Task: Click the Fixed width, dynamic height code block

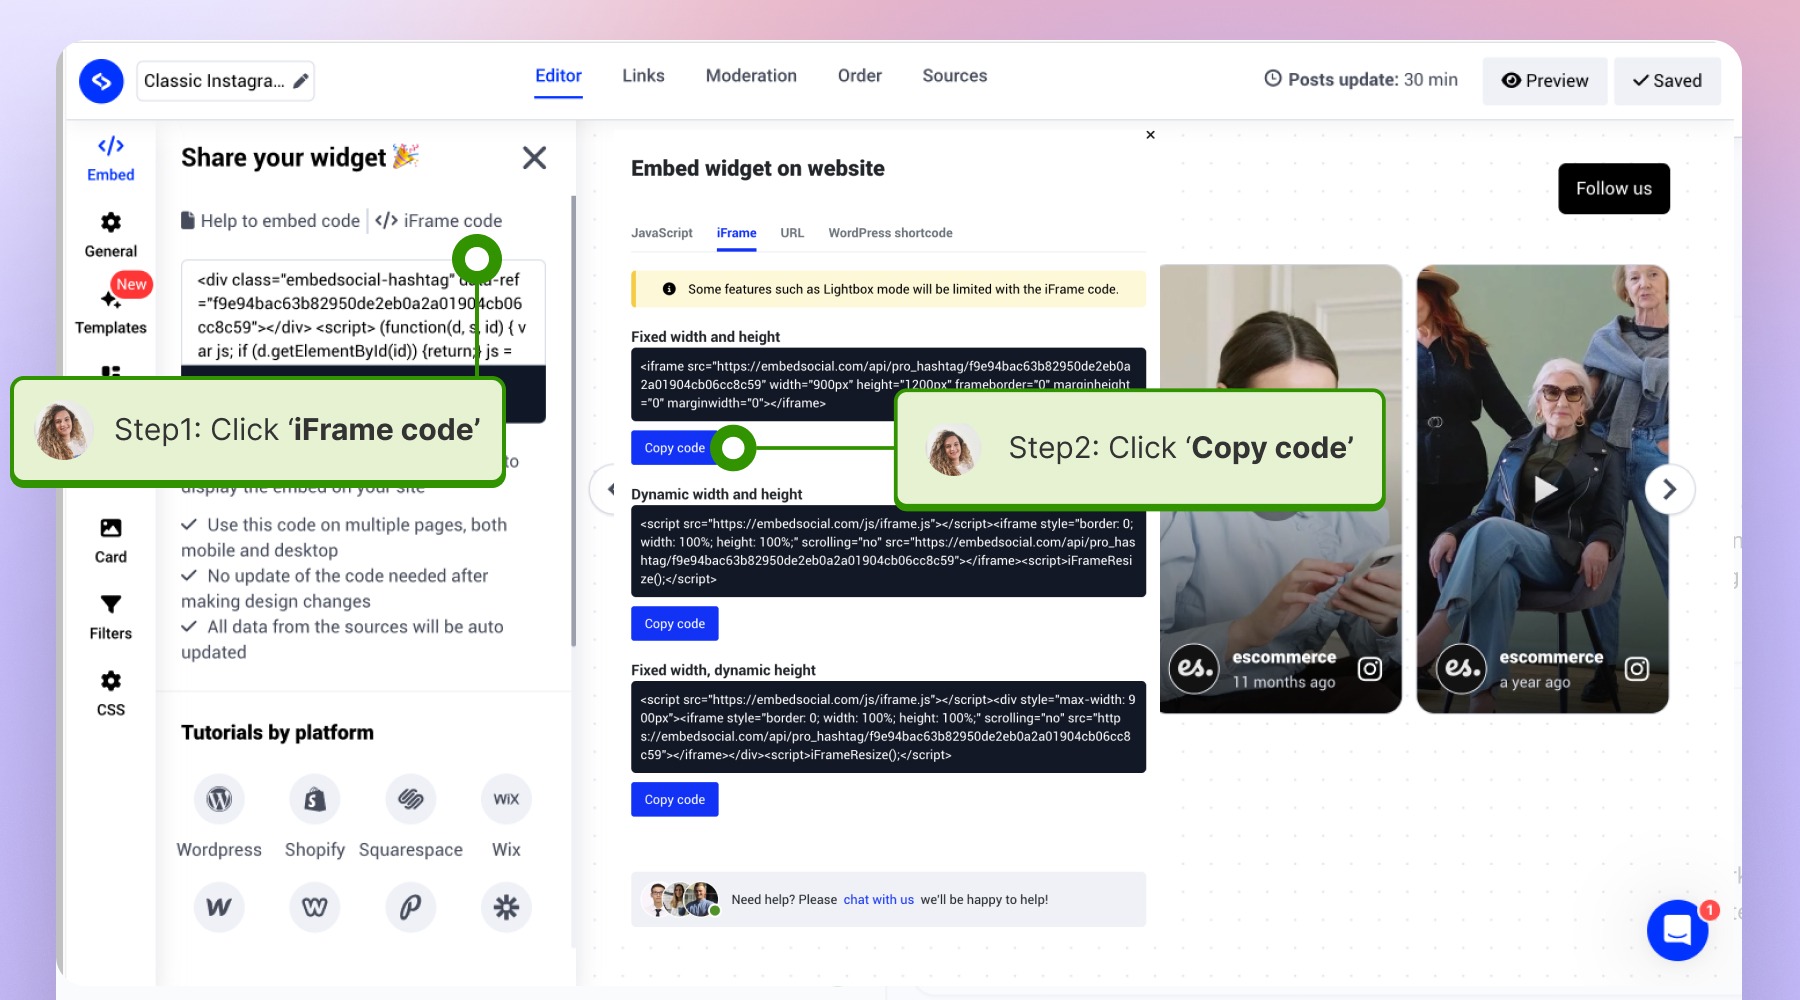Action: click(888, 727)
